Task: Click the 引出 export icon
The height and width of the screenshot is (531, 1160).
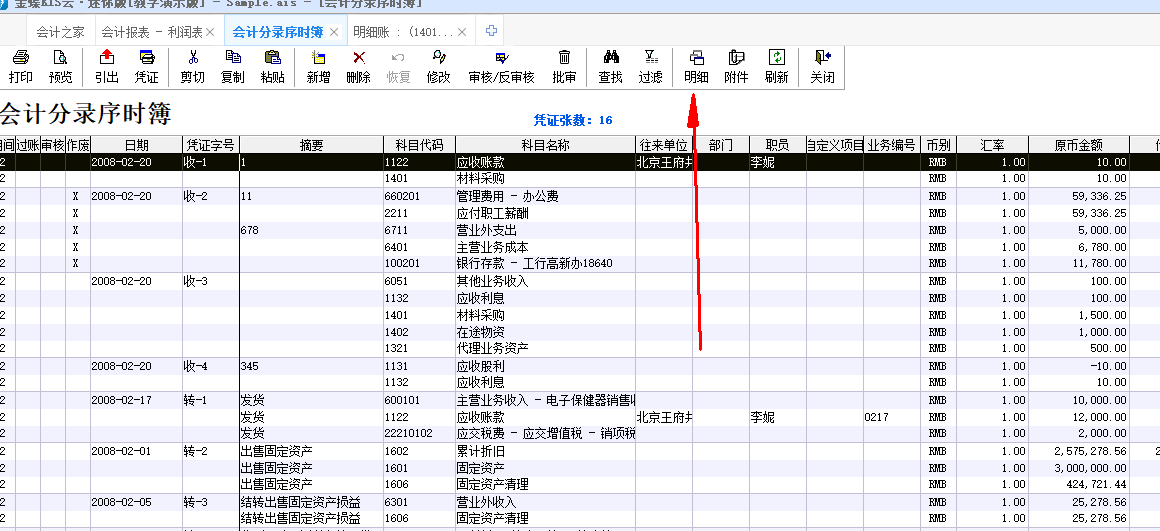Action: 107,66
